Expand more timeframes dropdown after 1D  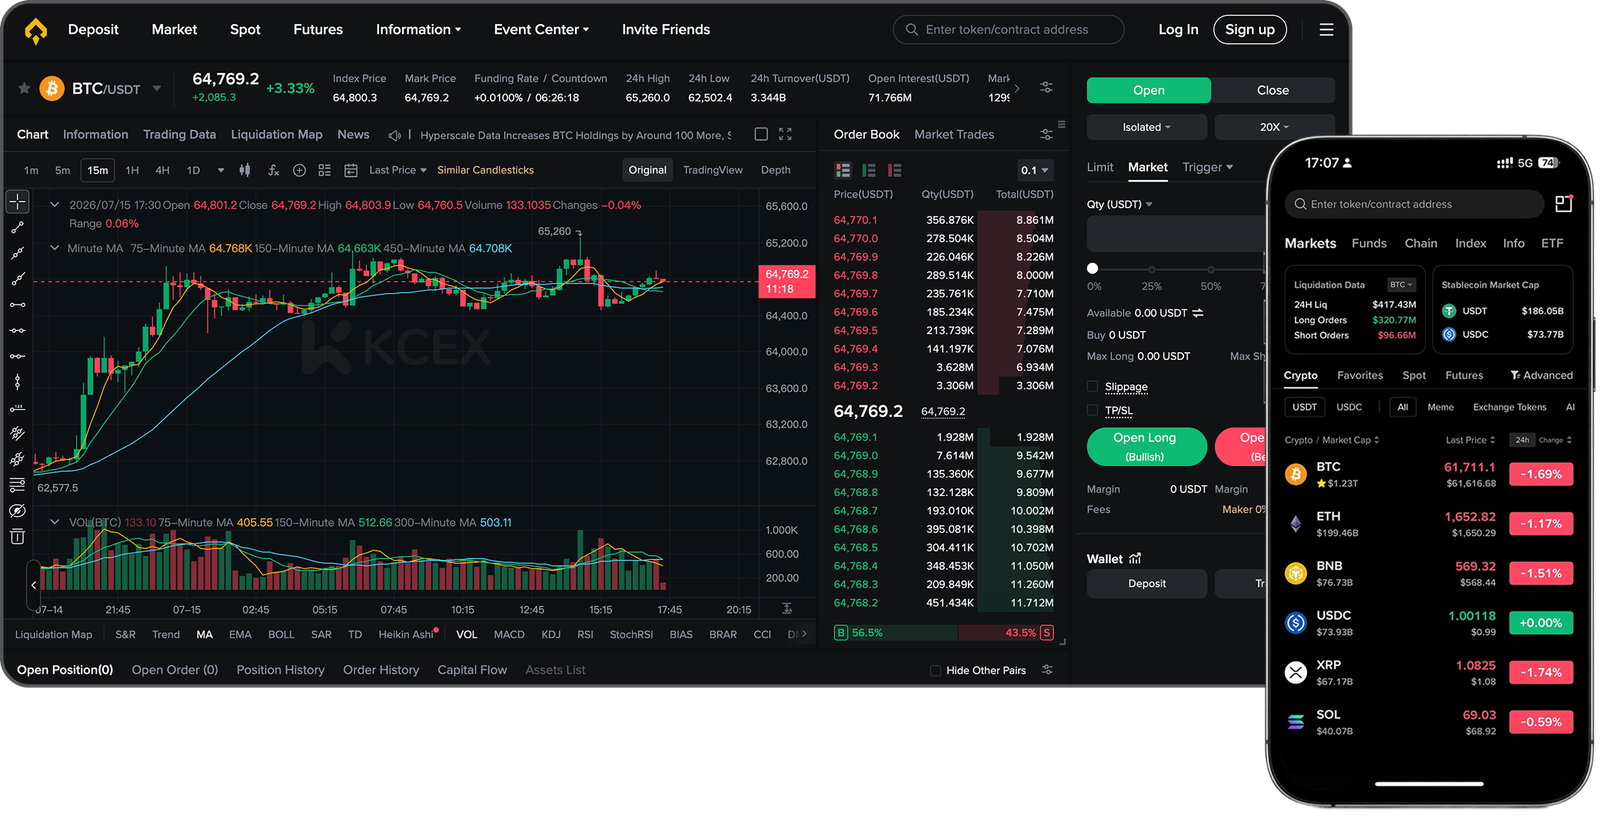221,170
